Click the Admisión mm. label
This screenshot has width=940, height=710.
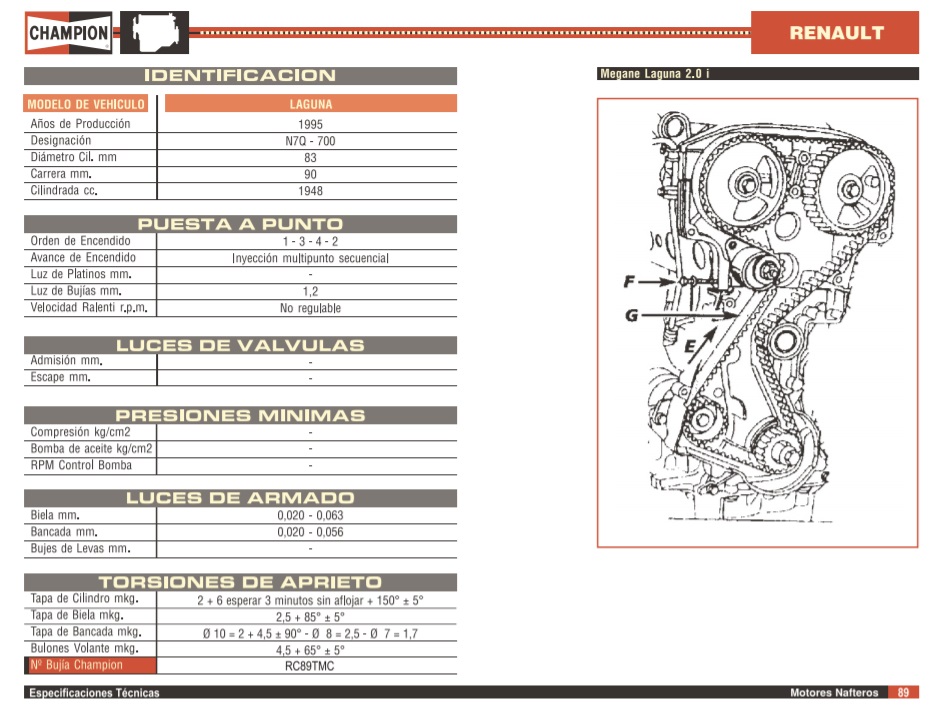(x=67, y=360)
